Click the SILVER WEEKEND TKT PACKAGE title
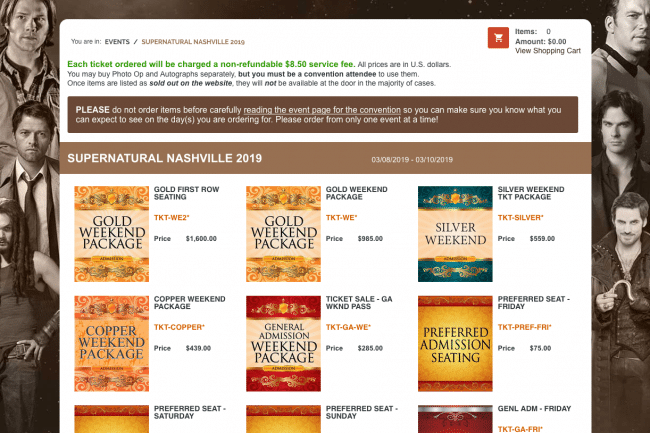The height and width of the screenshot is (433, 650). click(x=531, y=194)
